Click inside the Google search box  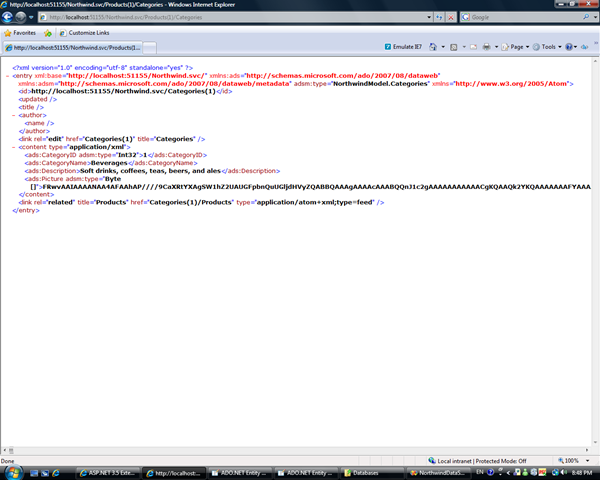click(526, 17)
